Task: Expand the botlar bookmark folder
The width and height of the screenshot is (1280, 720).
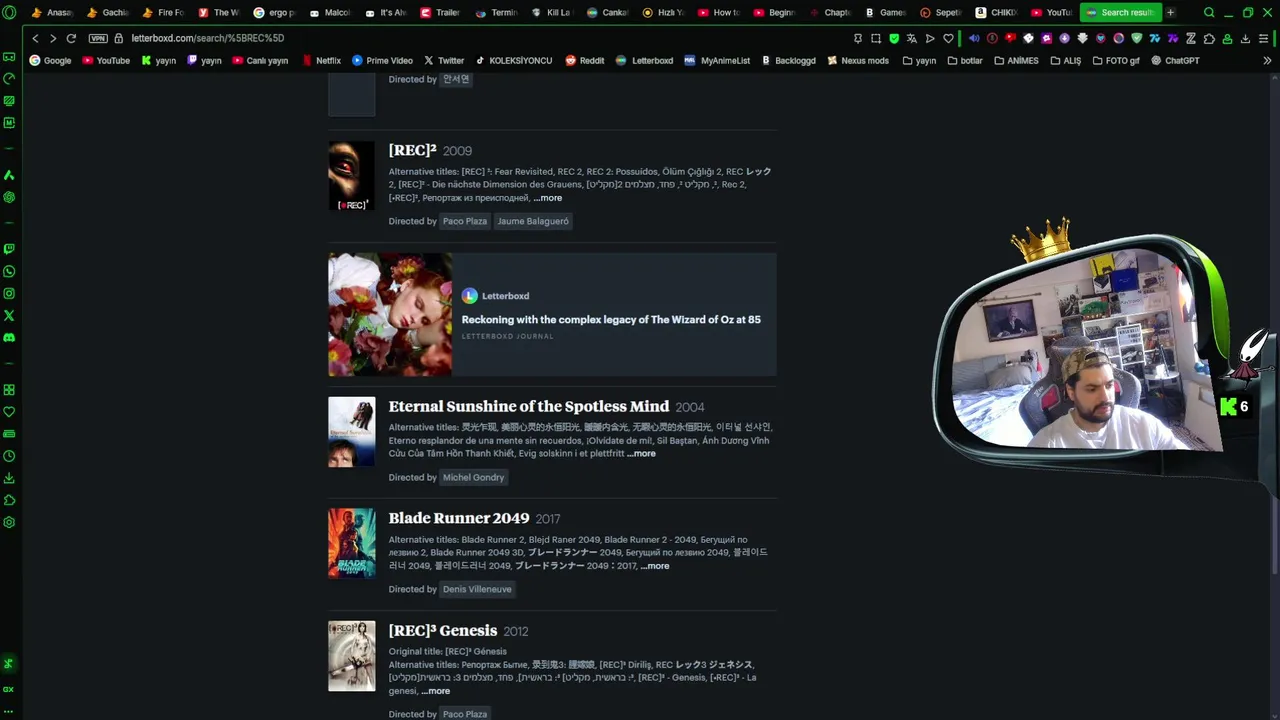Action: click(x=964, y=60)
